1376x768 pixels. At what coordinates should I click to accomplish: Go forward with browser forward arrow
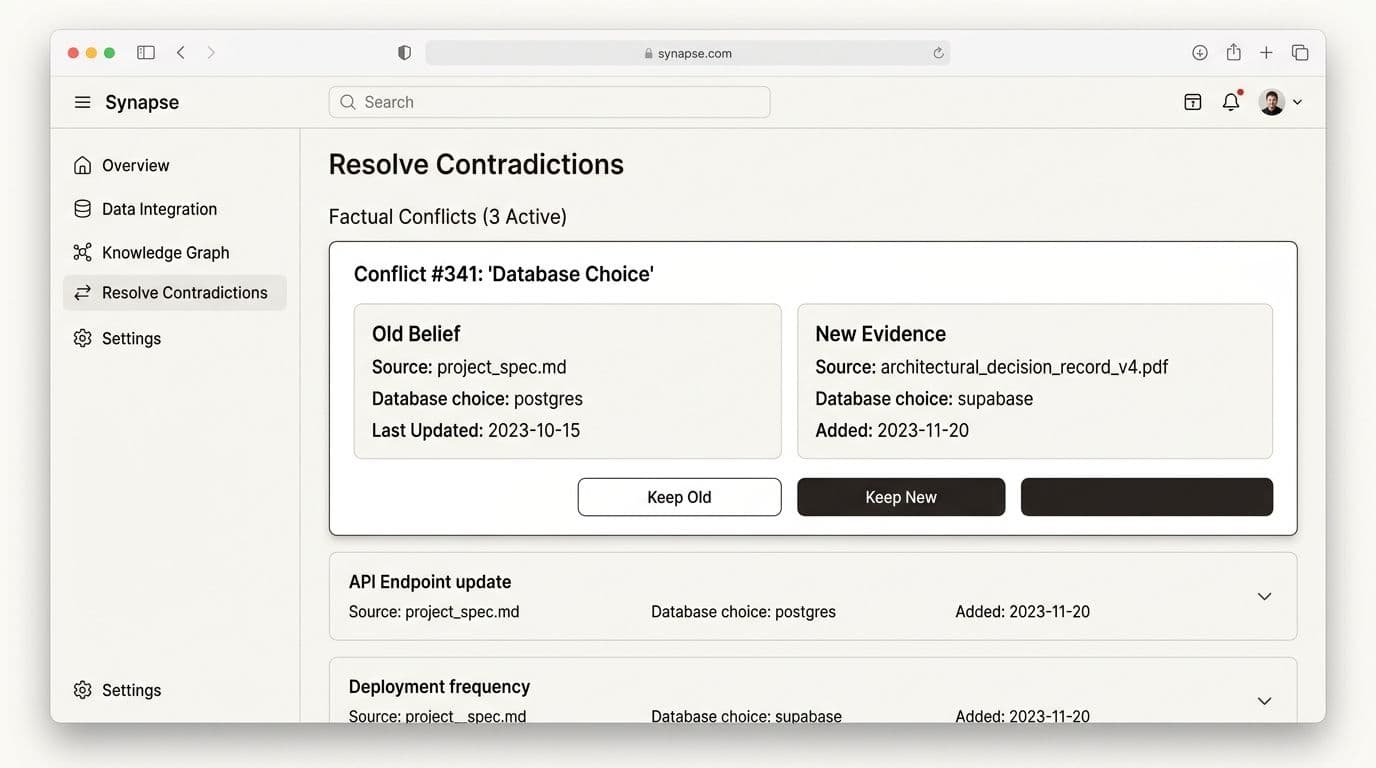[x=211, y=52]
